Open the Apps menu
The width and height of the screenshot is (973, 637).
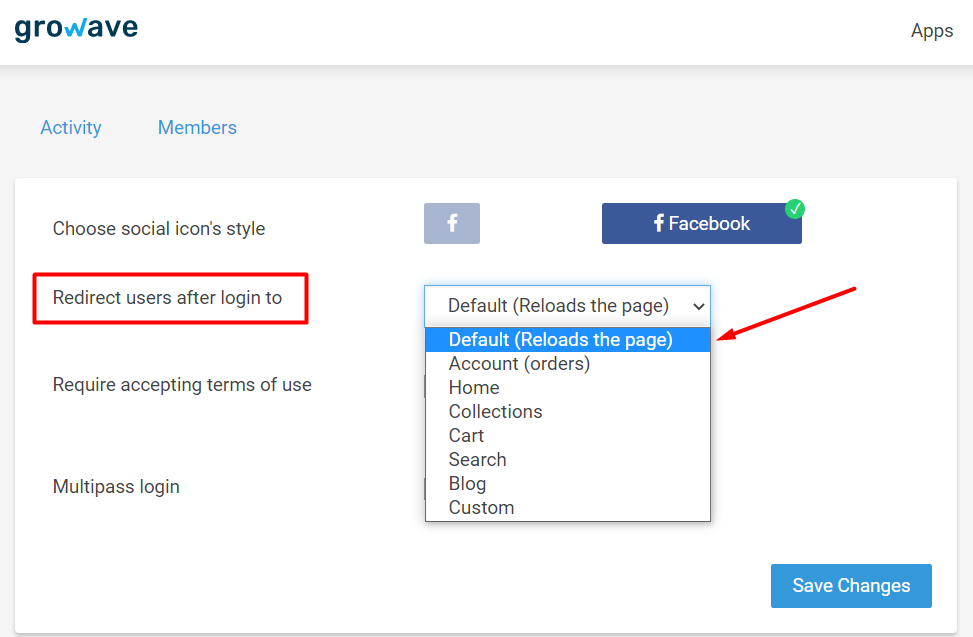[931, 30]
